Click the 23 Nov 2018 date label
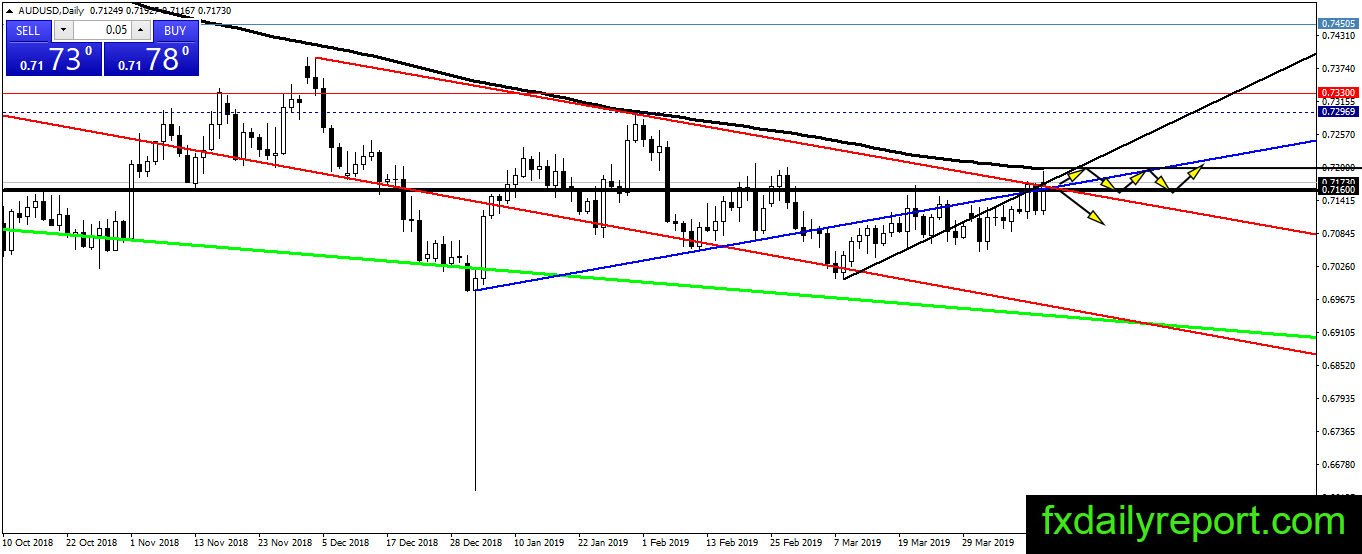The height and width of the screenshot is (554, 1362). [284, 542]
